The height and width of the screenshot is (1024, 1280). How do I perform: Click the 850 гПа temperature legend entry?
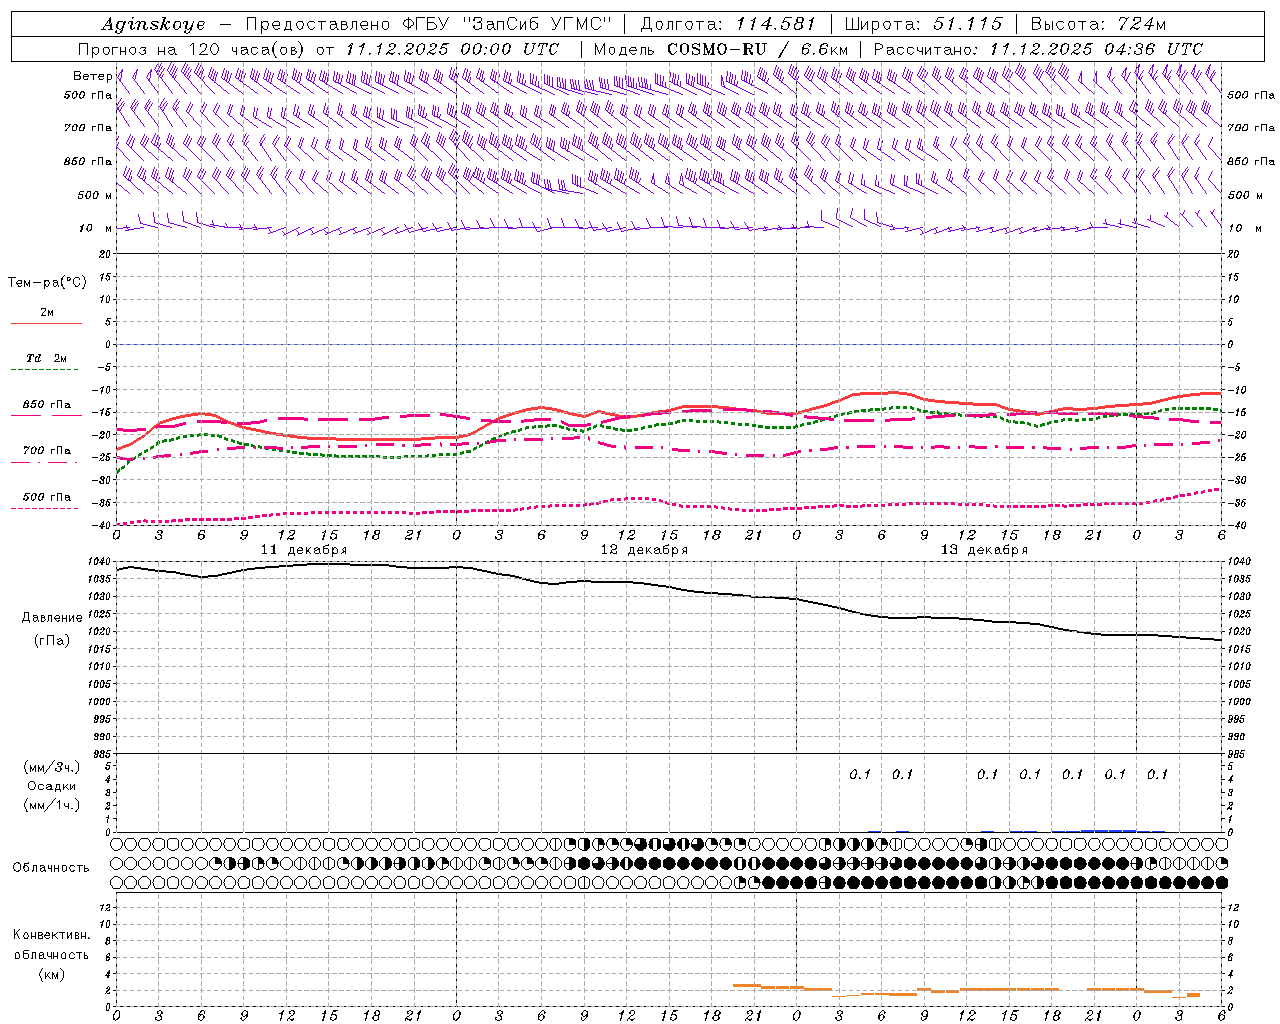pos(47,405)
